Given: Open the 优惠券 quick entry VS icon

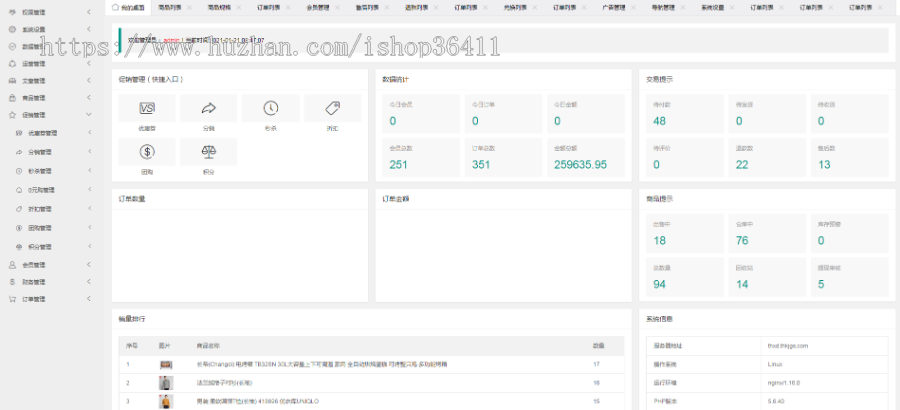Looking at the screenshot, I should [148, 108].
